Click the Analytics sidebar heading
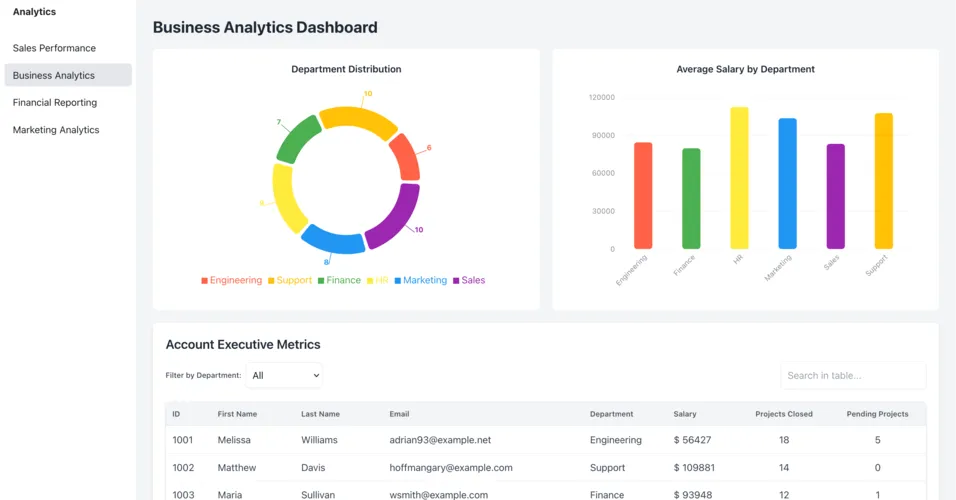This screenshot has height=500, width=956. click(34, 12)
